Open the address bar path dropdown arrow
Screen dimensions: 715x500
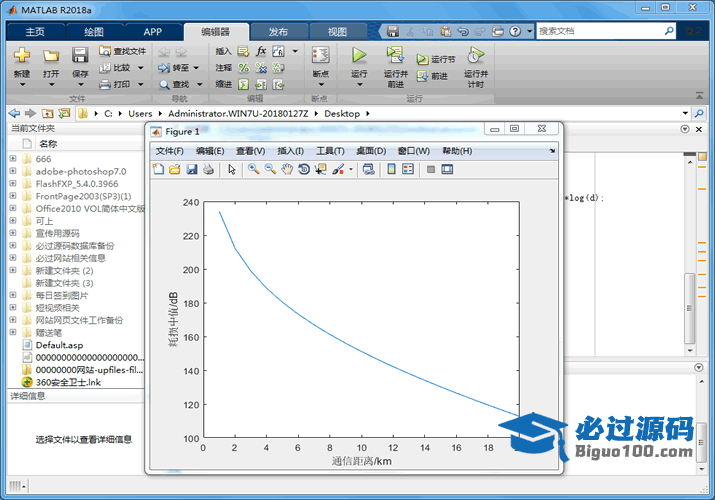pyautogui.click(x=685, y=113)
